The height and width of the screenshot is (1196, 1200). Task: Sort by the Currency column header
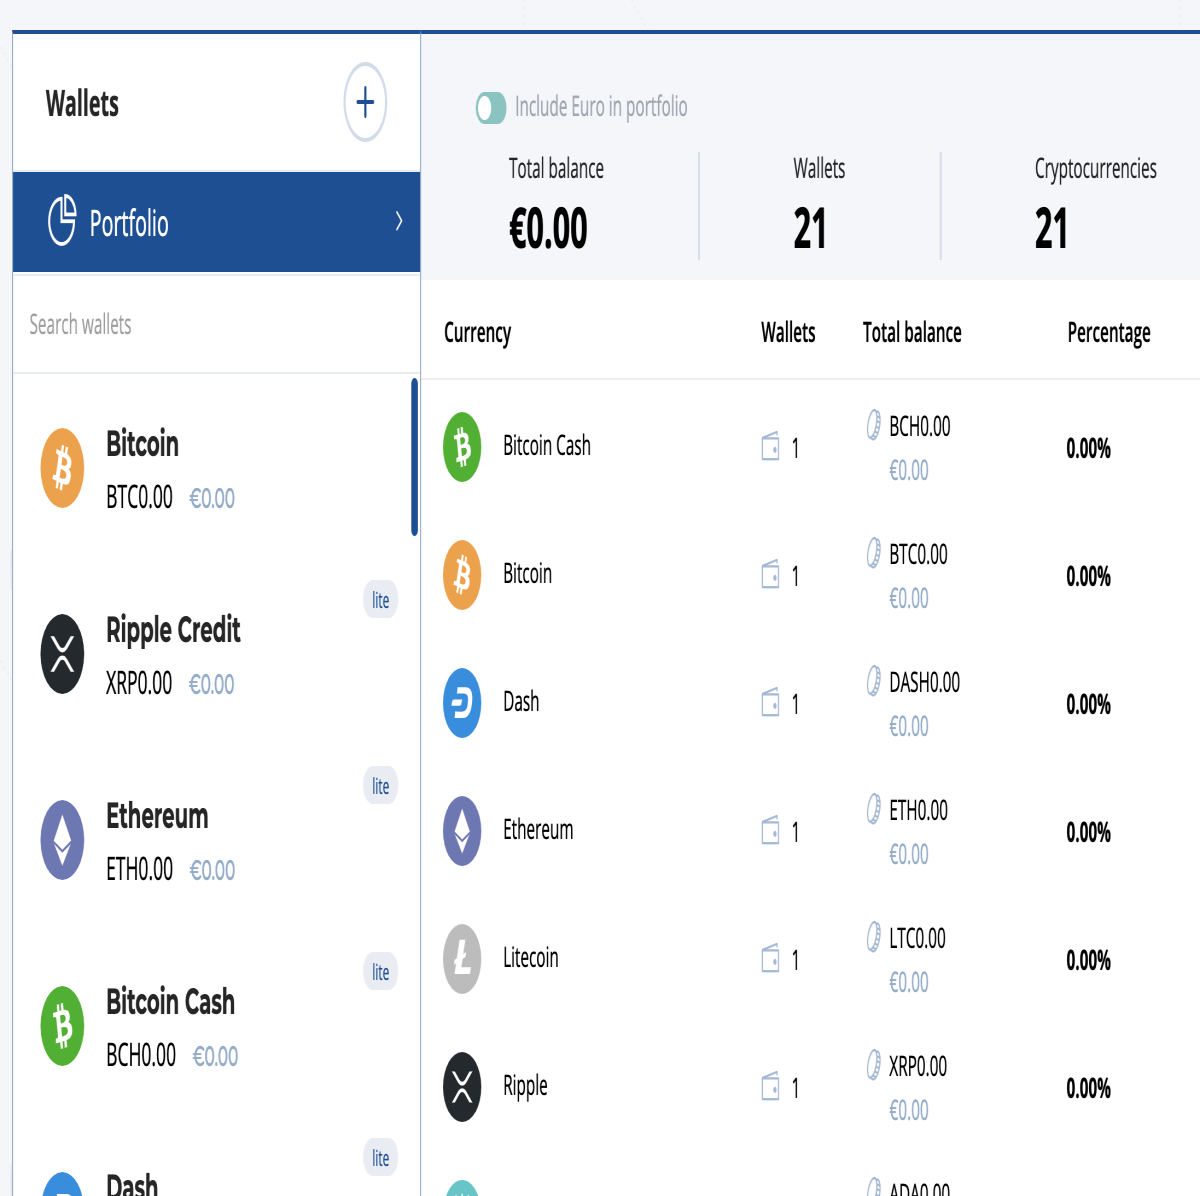(x=477, y=333)
